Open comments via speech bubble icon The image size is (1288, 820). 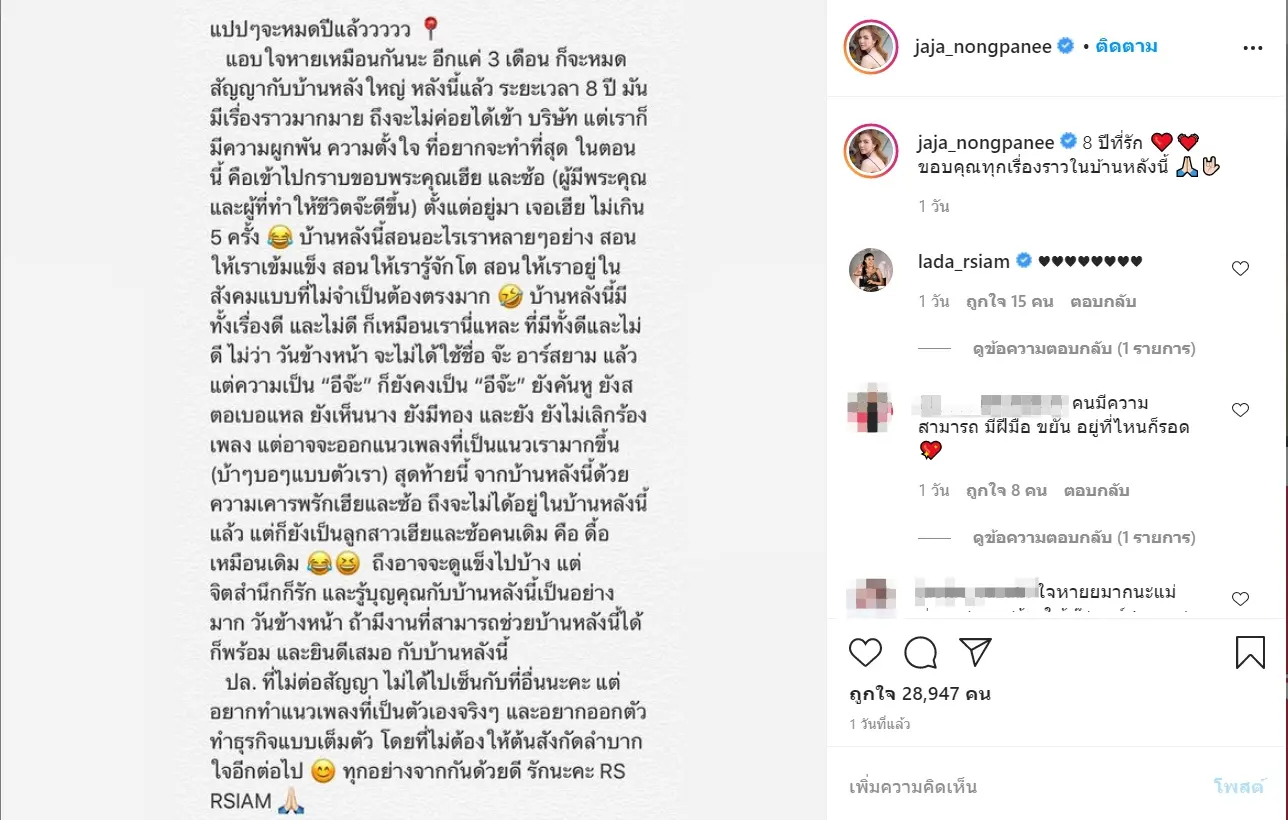pyautogui.click(x=920, y=653)
